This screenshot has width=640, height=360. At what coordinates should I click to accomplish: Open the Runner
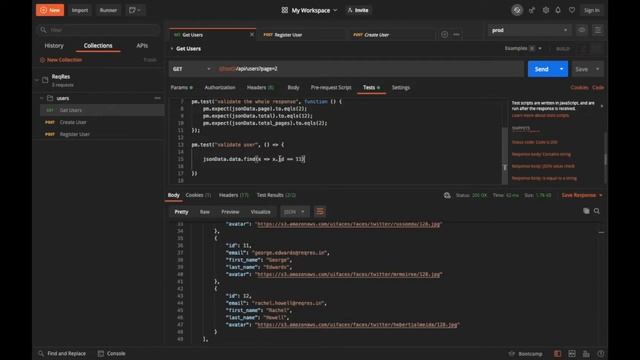[108, 10]
